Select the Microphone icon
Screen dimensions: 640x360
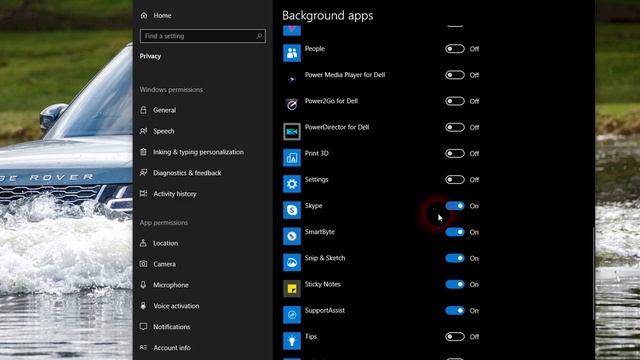143,285
